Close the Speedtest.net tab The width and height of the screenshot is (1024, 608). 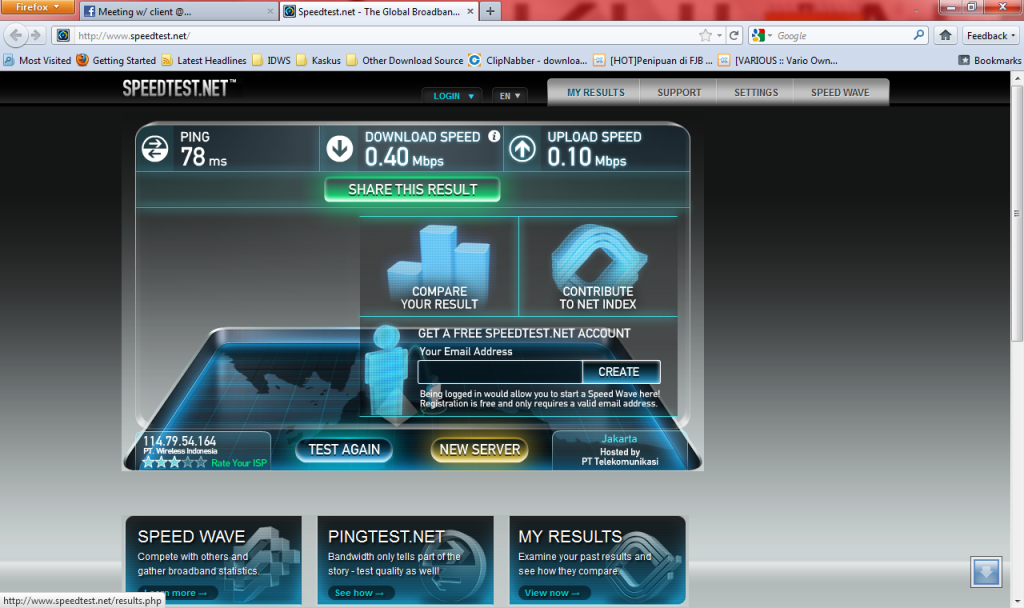[470, 11]
